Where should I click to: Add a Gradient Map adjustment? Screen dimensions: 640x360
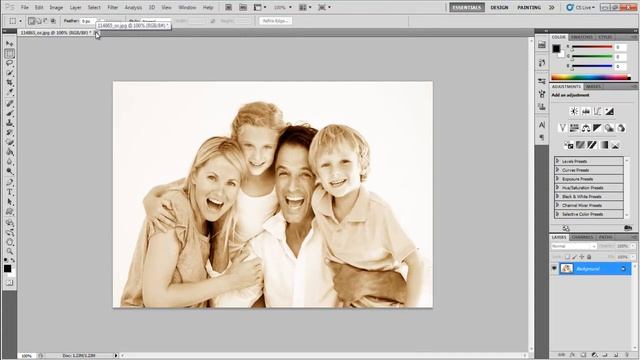[x=604, y=145]
